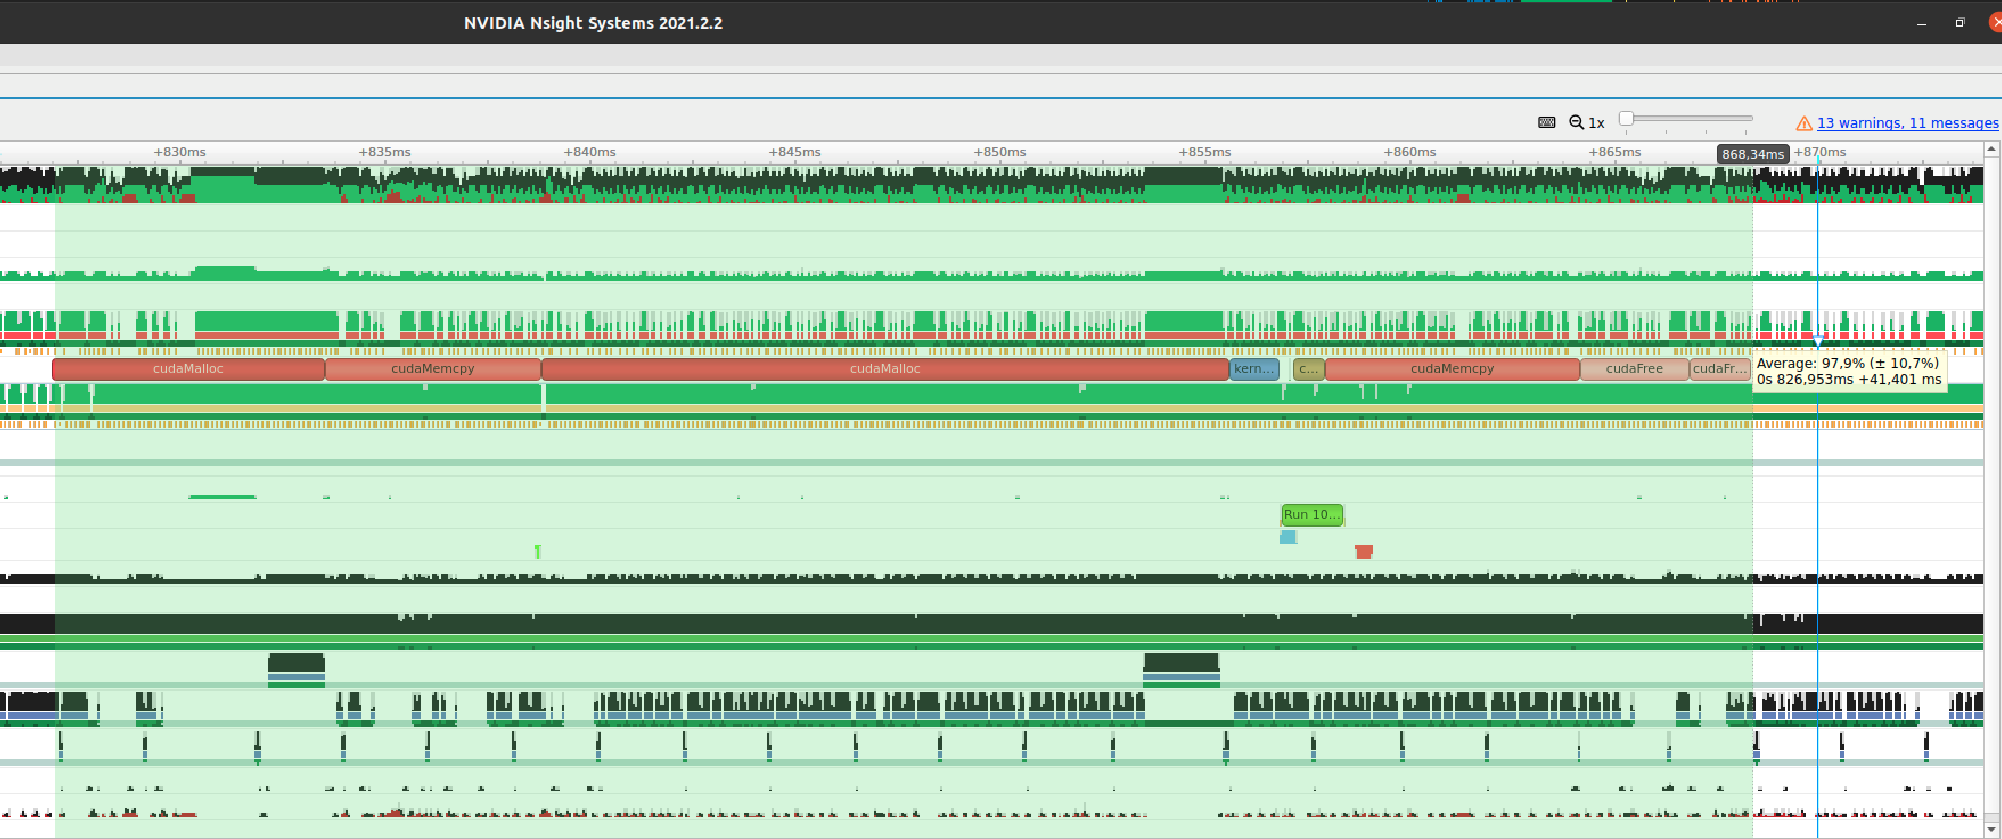
Task: Click the +840ms ruler label
Action: pos(589,152)
